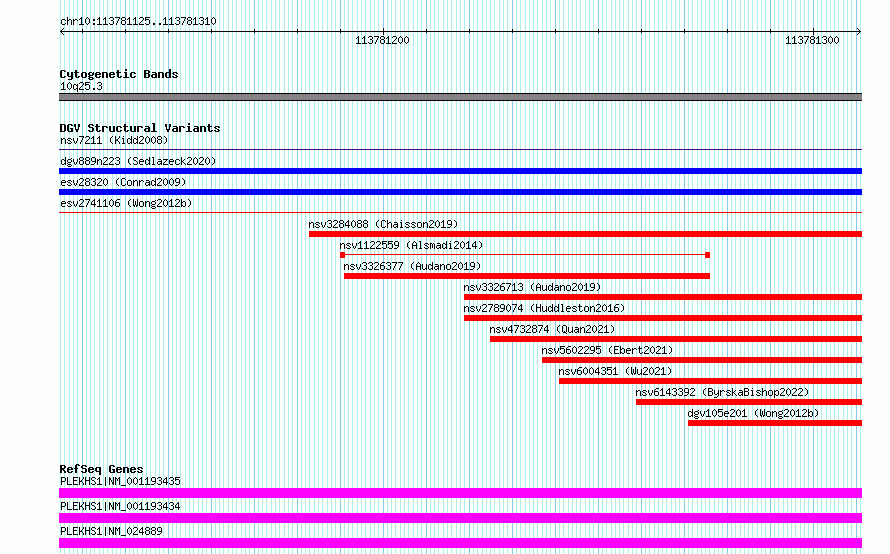The image size is (890, 554).
Task: Select the PLEKHS1|NM_001193435 magenta gene bar
Action: click(460, 493)
